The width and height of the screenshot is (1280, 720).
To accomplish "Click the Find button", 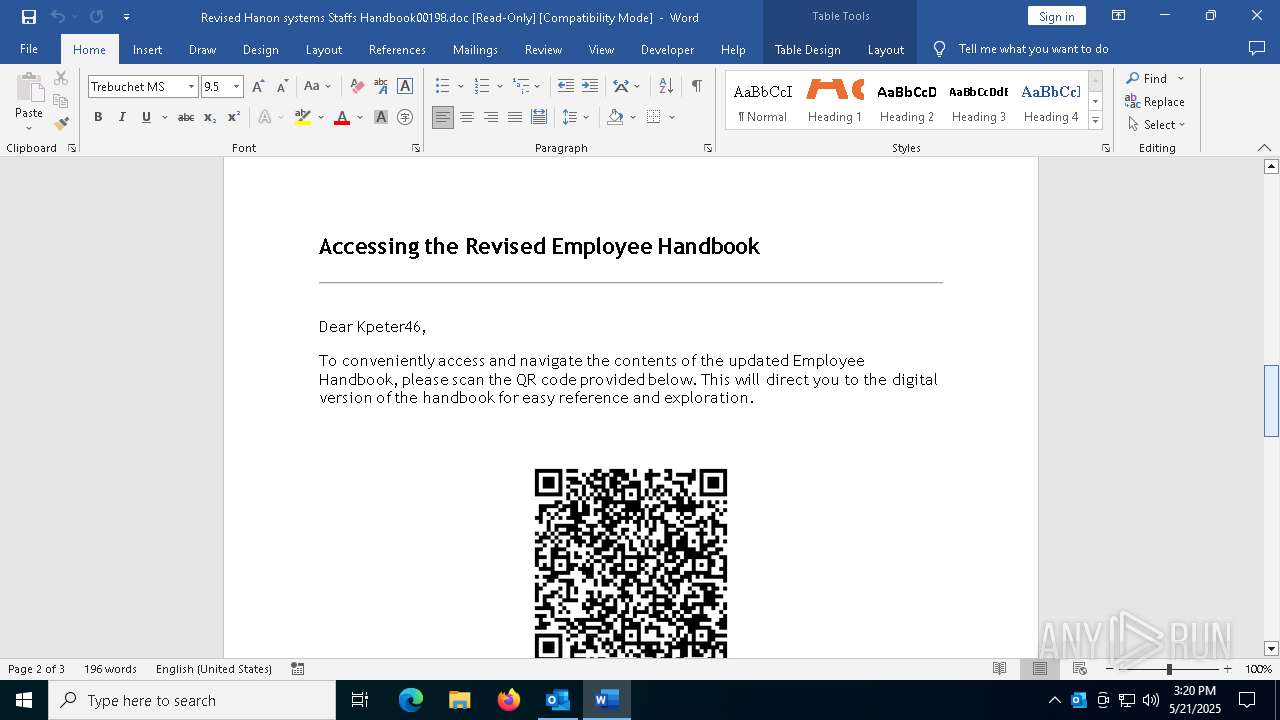I will pos(1147,78).
